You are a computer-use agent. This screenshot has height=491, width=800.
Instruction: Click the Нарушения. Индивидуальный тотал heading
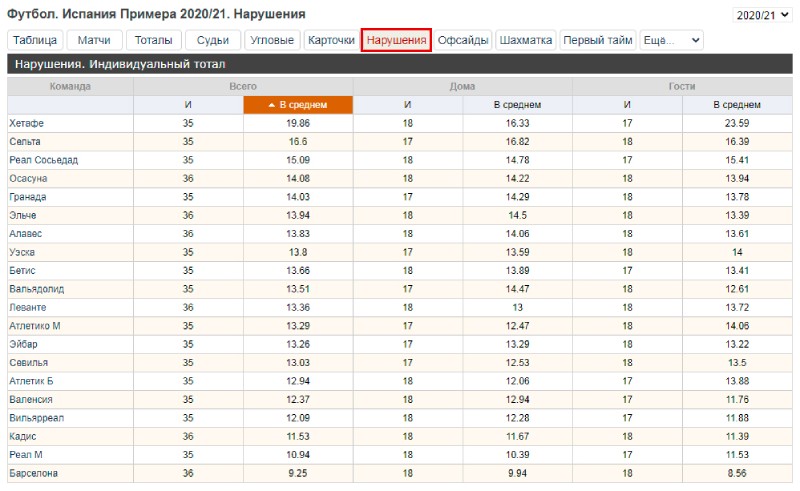tap(120, 64)
